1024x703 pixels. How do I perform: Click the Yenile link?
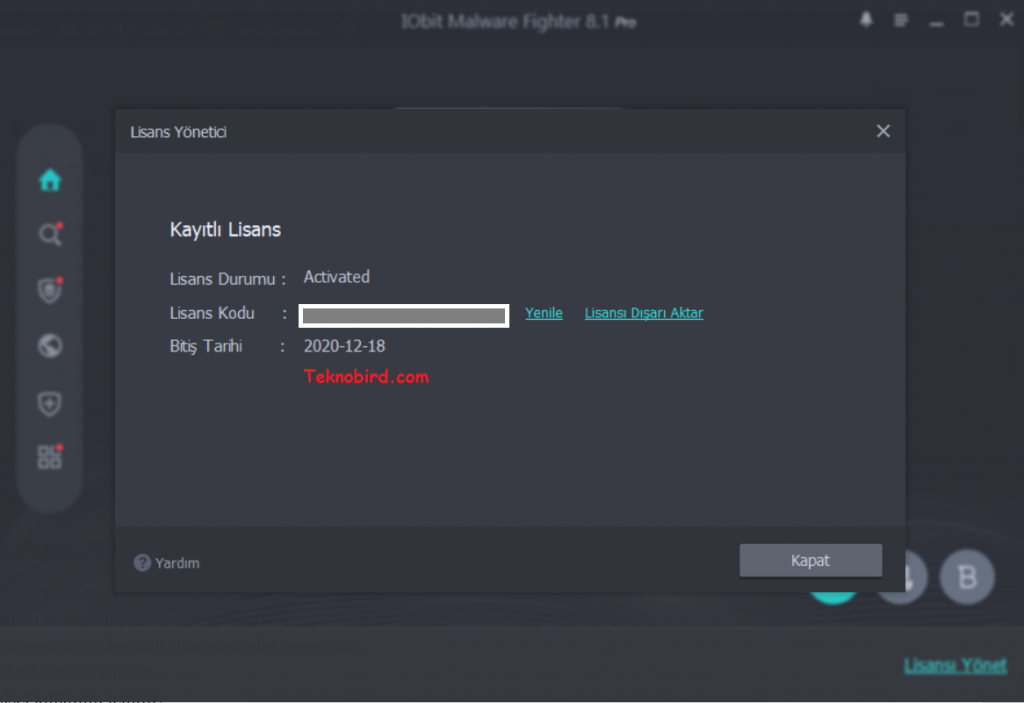click(543, 313)
